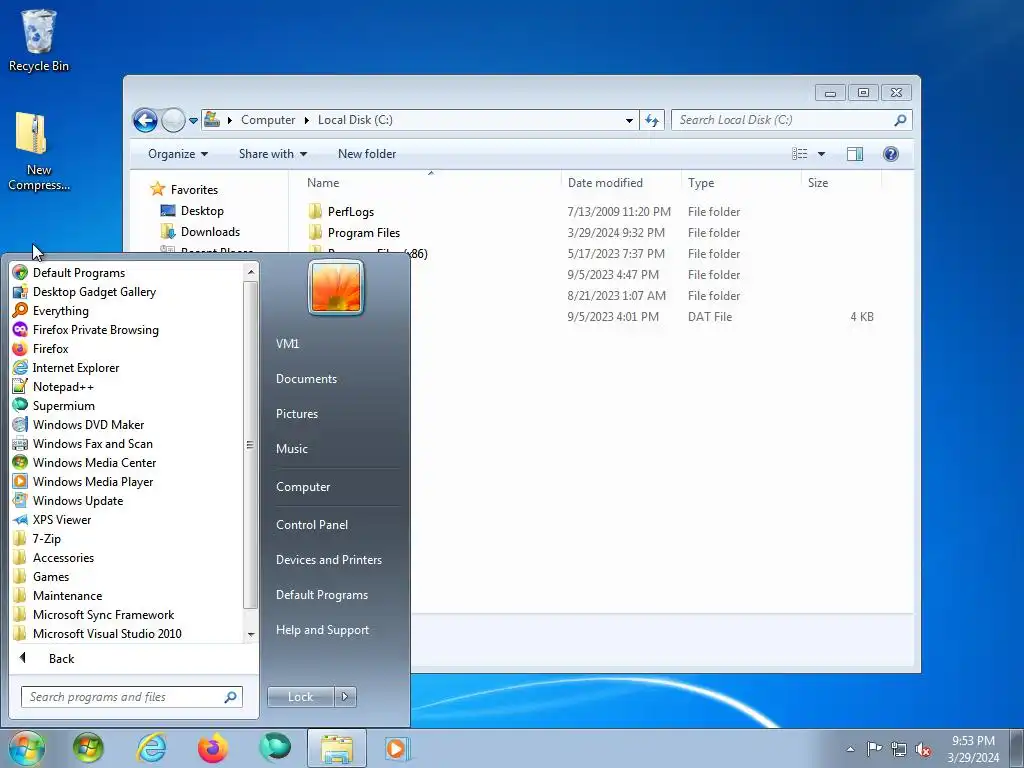Expand the 7-Zip folder
Screen dimensions: 1024x768
tap(46, 537)
